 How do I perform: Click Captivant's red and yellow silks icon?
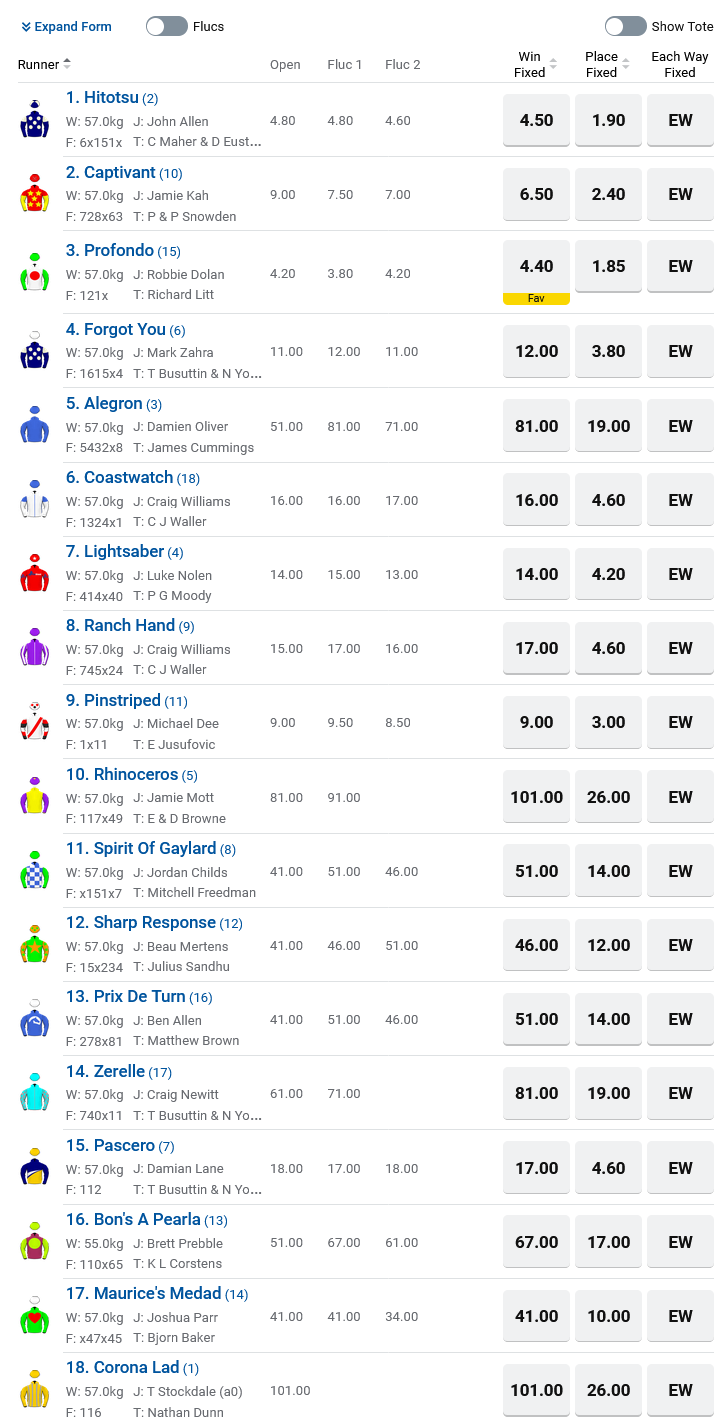(x=34, y=194)
